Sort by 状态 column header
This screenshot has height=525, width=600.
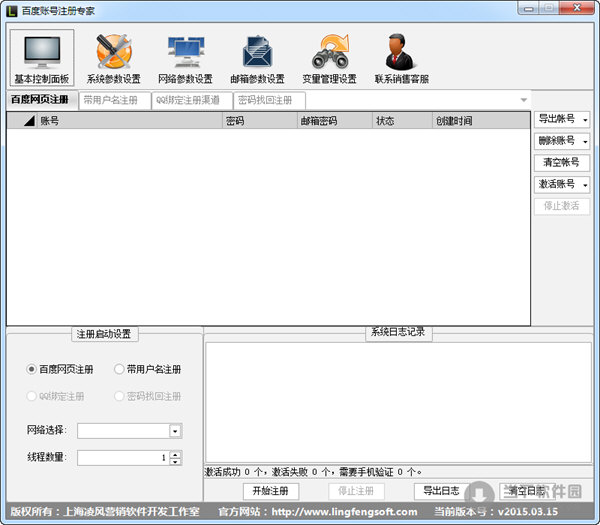click(x=402, y=121)
